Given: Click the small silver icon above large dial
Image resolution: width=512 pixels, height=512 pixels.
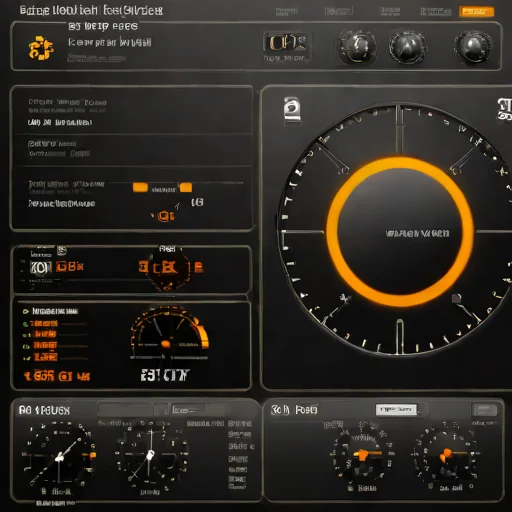Looking at the screenshot, I should [292, 109].
